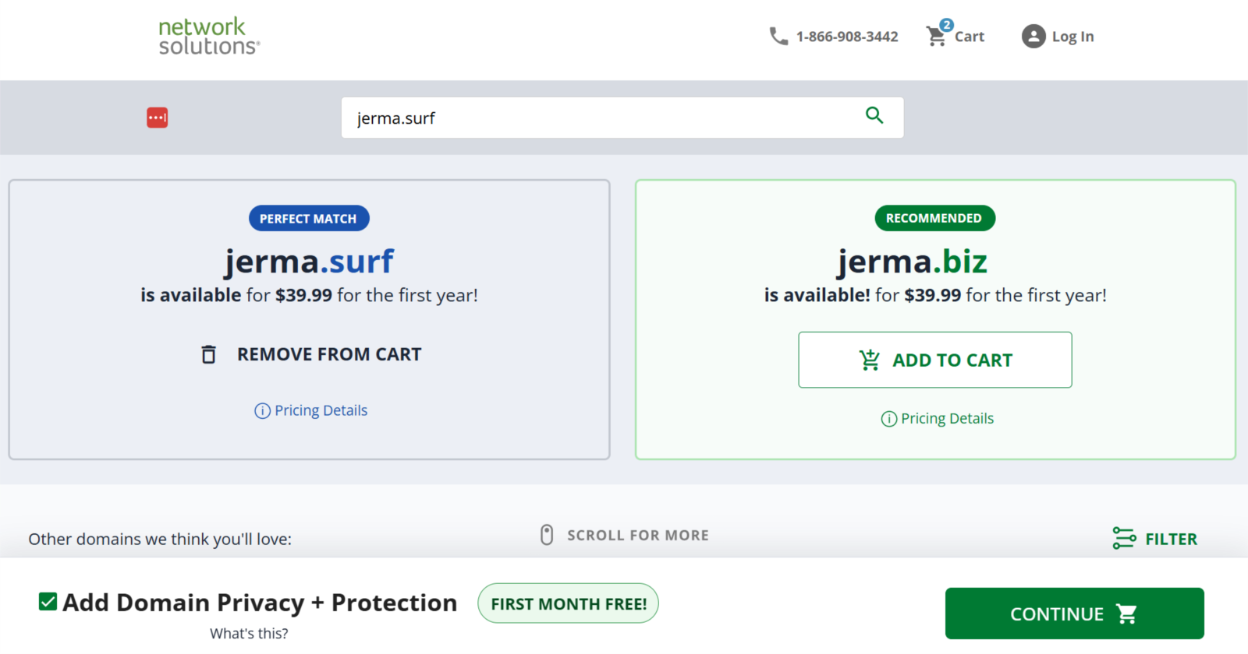This screenshot has height=654, width=1248.
Task: Open Pricing Details info icon under jerma.biz
Action: [888, 418]
